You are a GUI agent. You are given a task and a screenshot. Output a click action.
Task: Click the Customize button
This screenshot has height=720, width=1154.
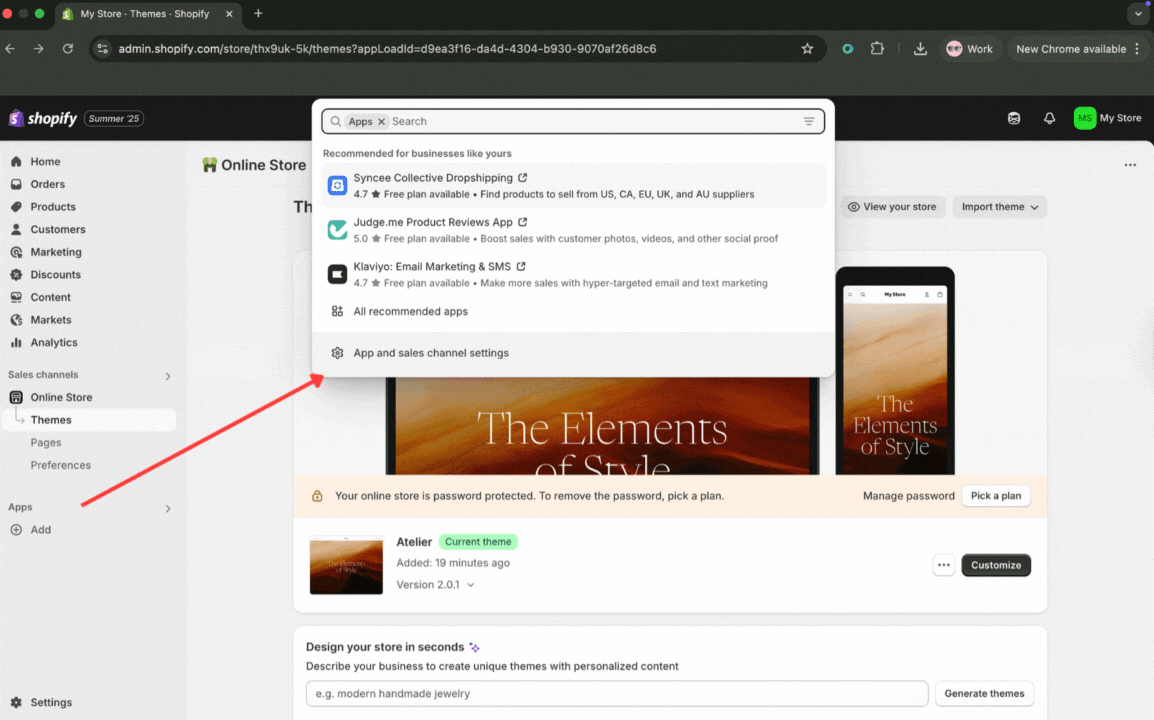pos(996,565)
